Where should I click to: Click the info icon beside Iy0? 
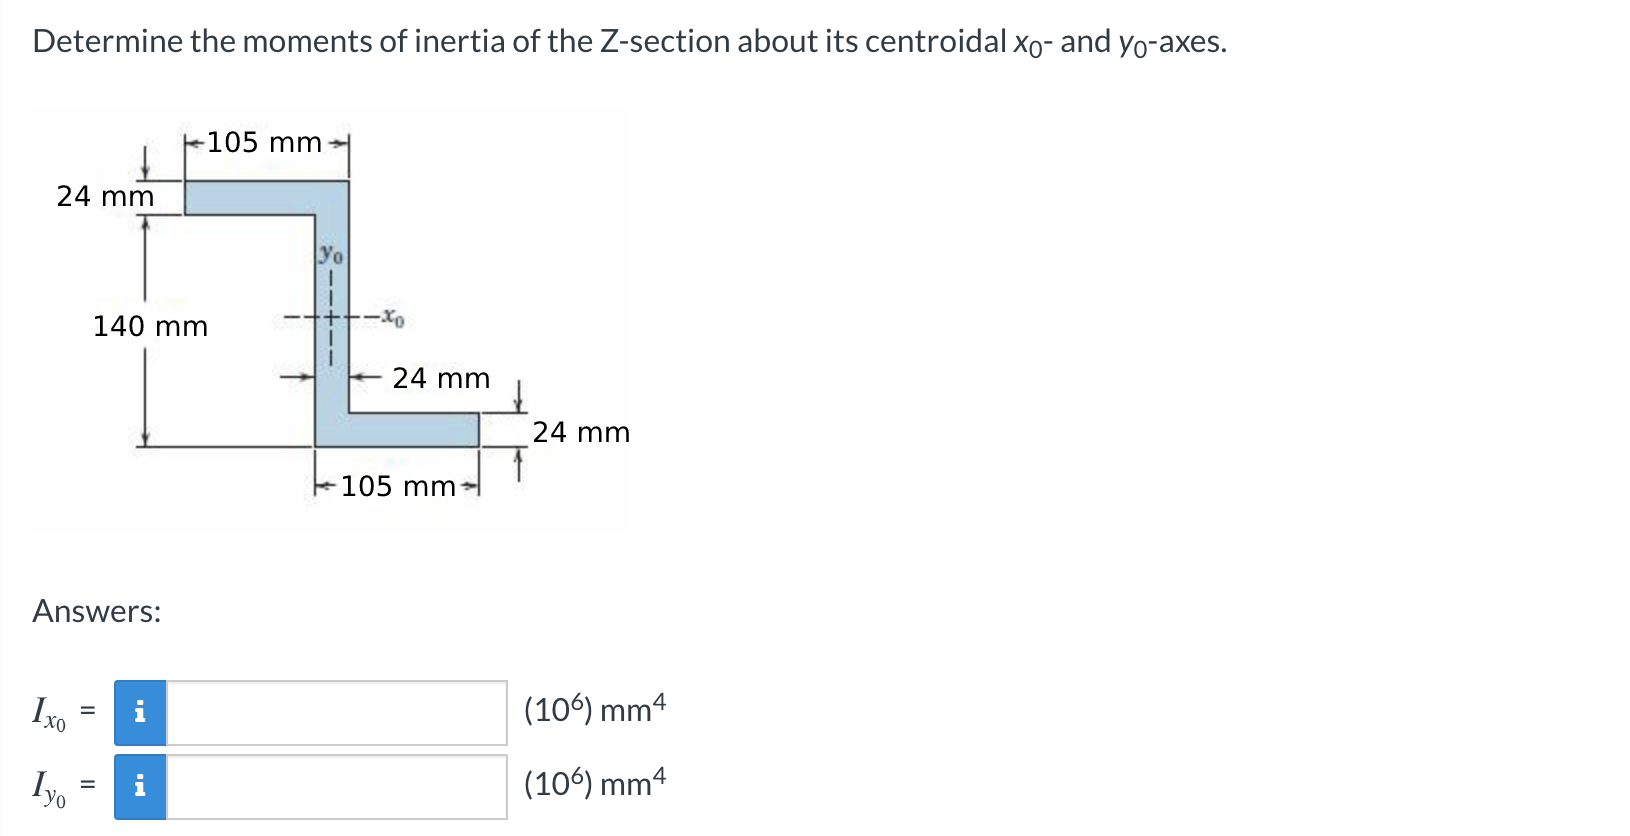coord(140,787)
